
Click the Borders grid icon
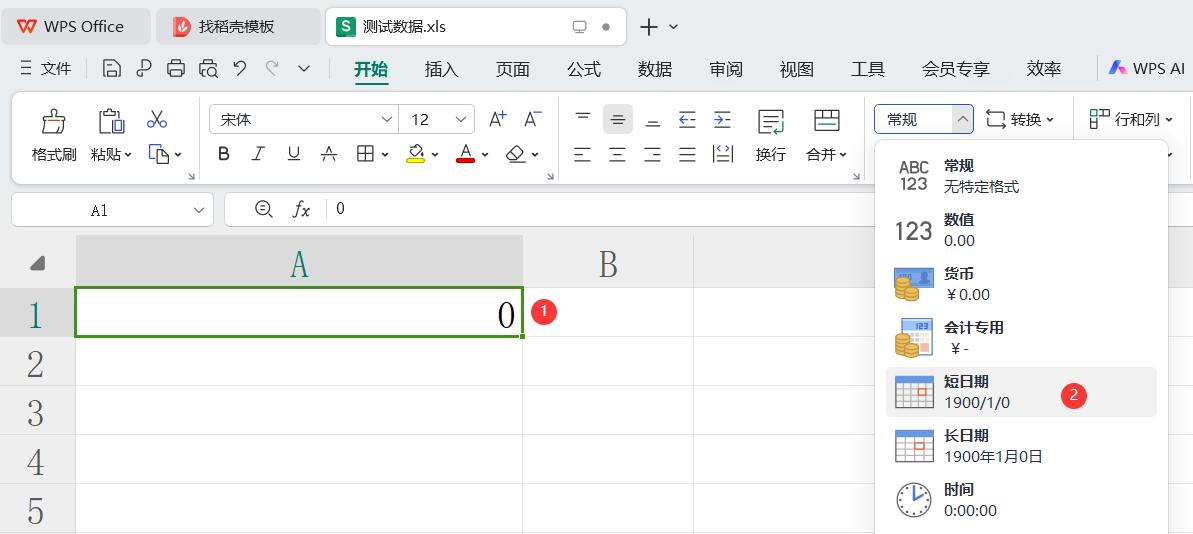(x=365, y=154)
